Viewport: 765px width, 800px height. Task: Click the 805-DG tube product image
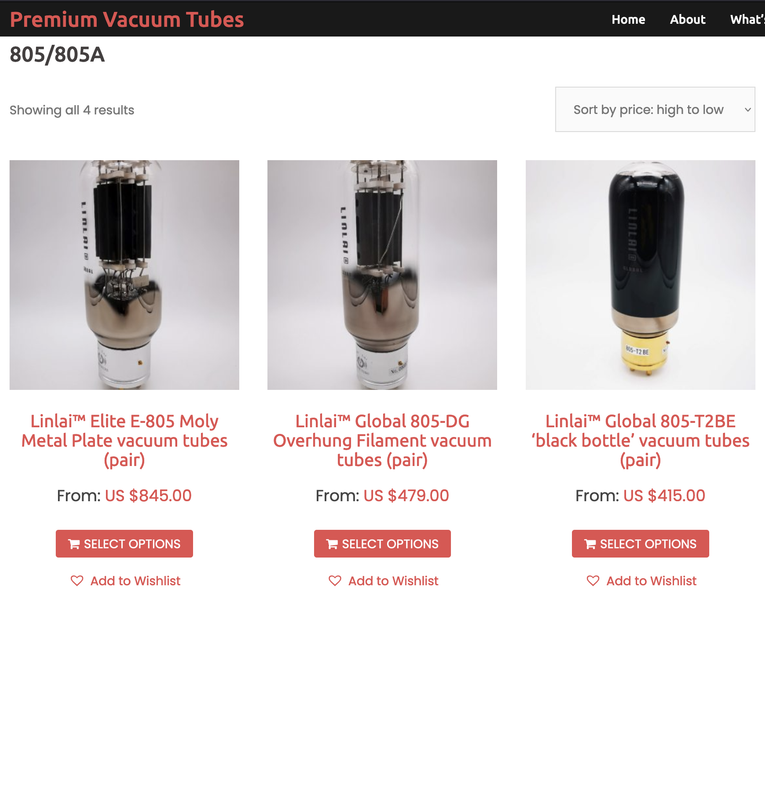click(382, 275)
